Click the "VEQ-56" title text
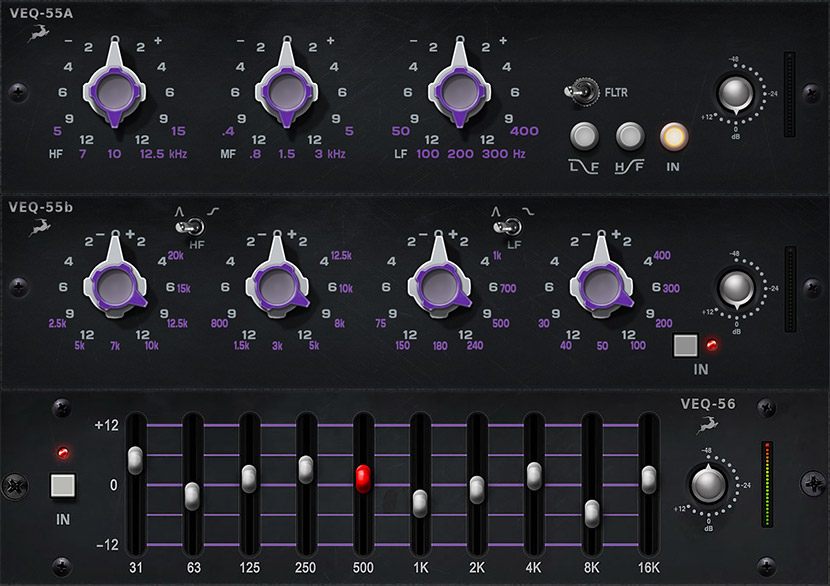 708,404
